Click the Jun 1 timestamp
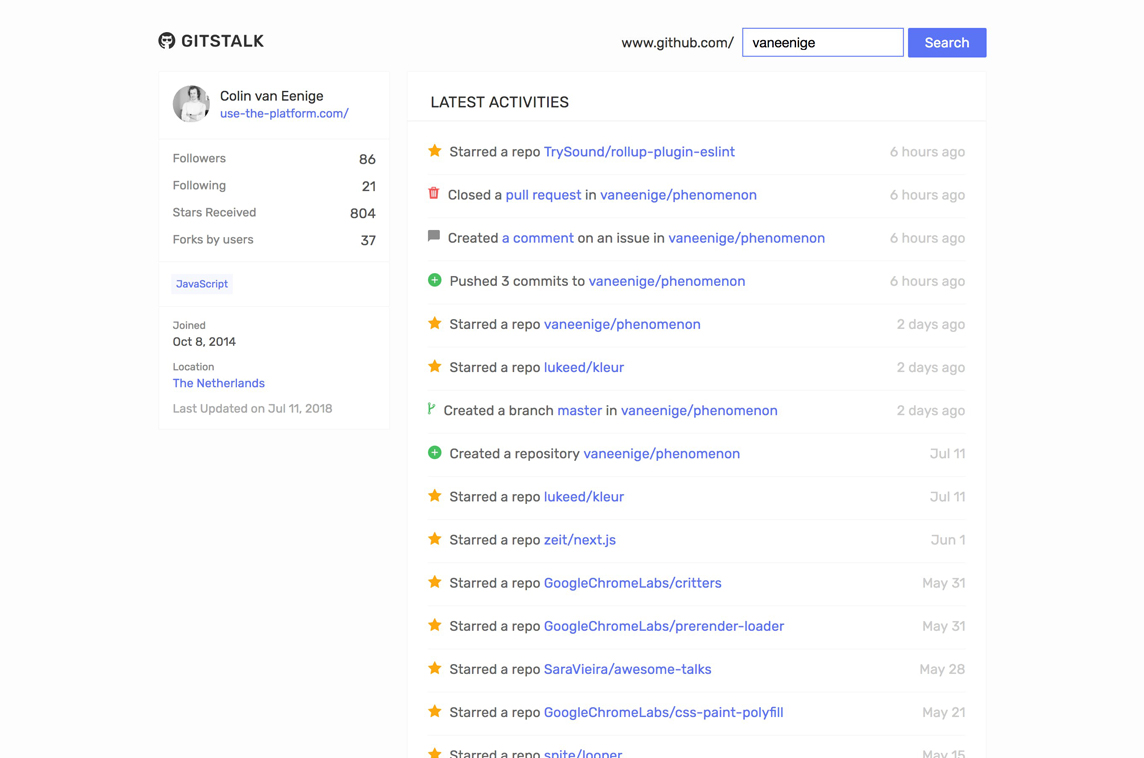This screenshot has height=758, width=1144. pos(948,540)
